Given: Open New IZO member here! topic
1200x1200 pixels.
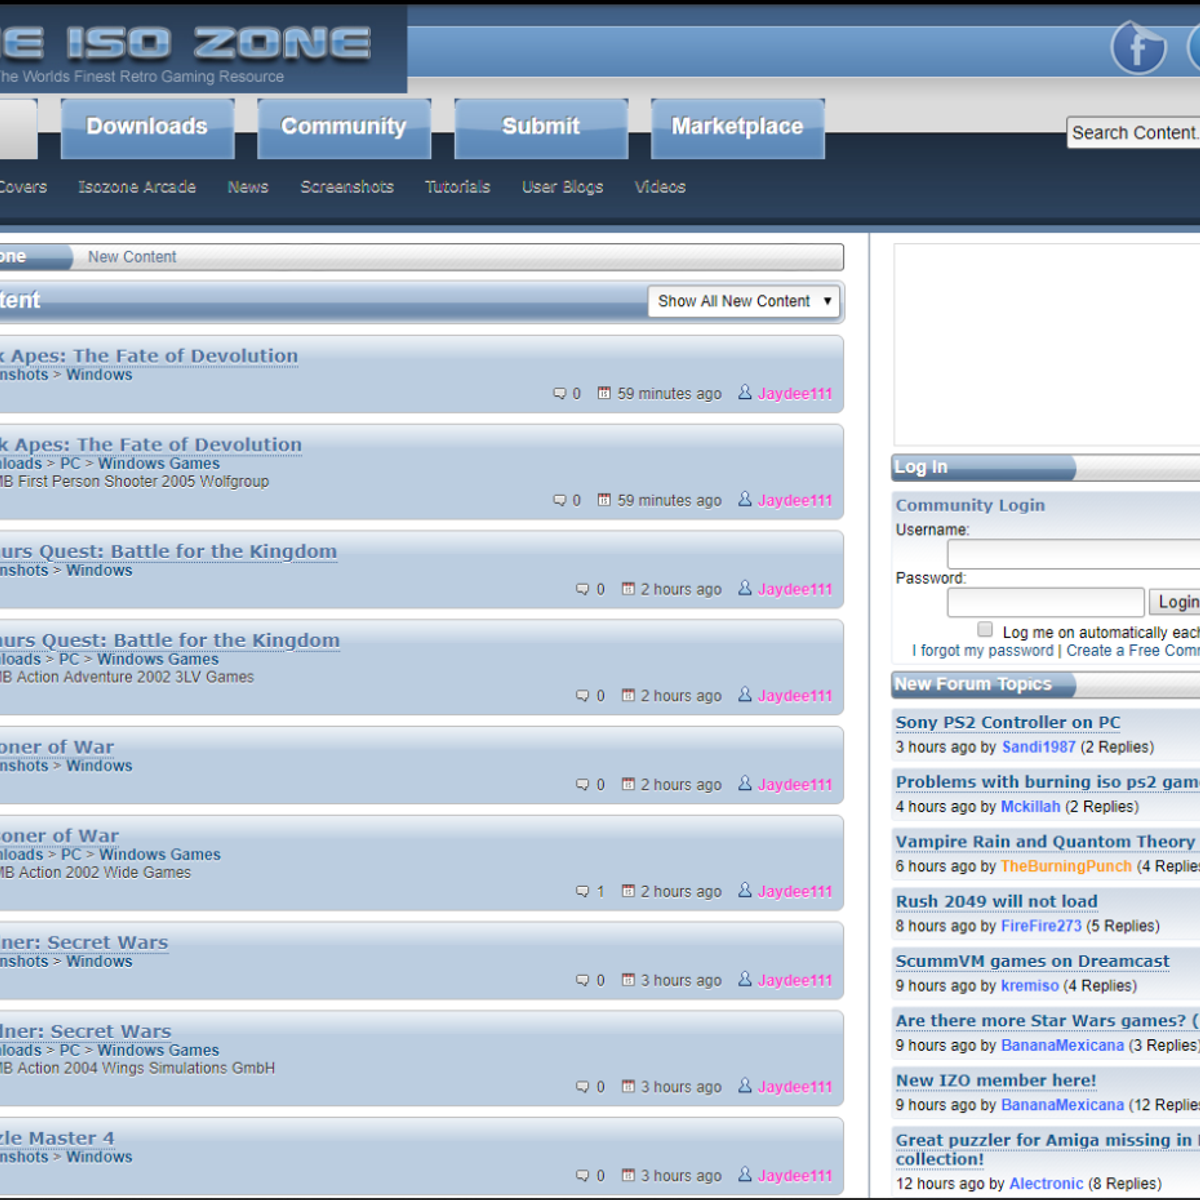Looking at the screenshot, I should coord(996,1081).
